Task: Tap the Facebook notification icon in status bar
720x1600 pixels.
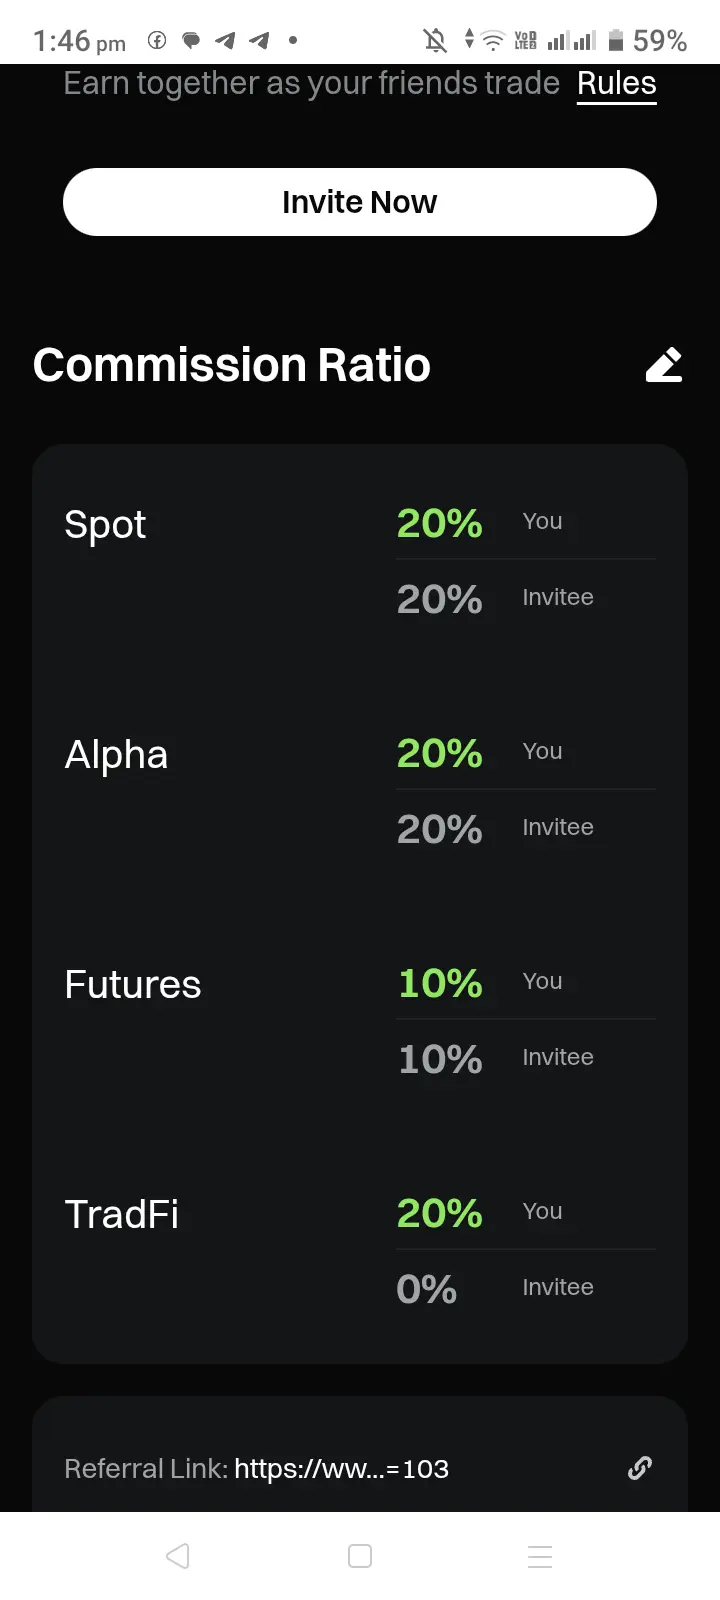Action: pos(157,40)
